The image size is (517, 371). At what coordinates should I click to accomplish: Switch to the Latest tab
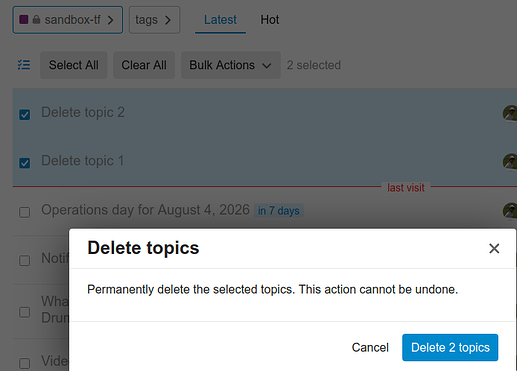[x=220, y=20]
